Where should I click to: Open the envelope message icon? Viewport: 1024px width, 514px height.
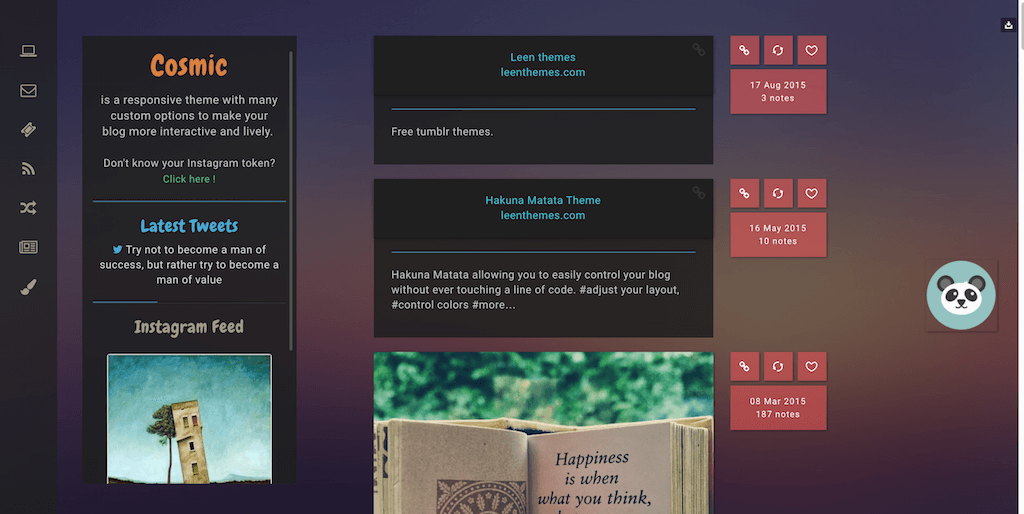click(28, 91)
